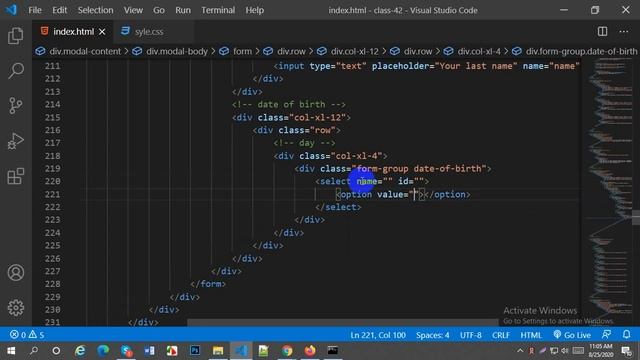
Task: Open the View menu
Action: tap(133, 10)
